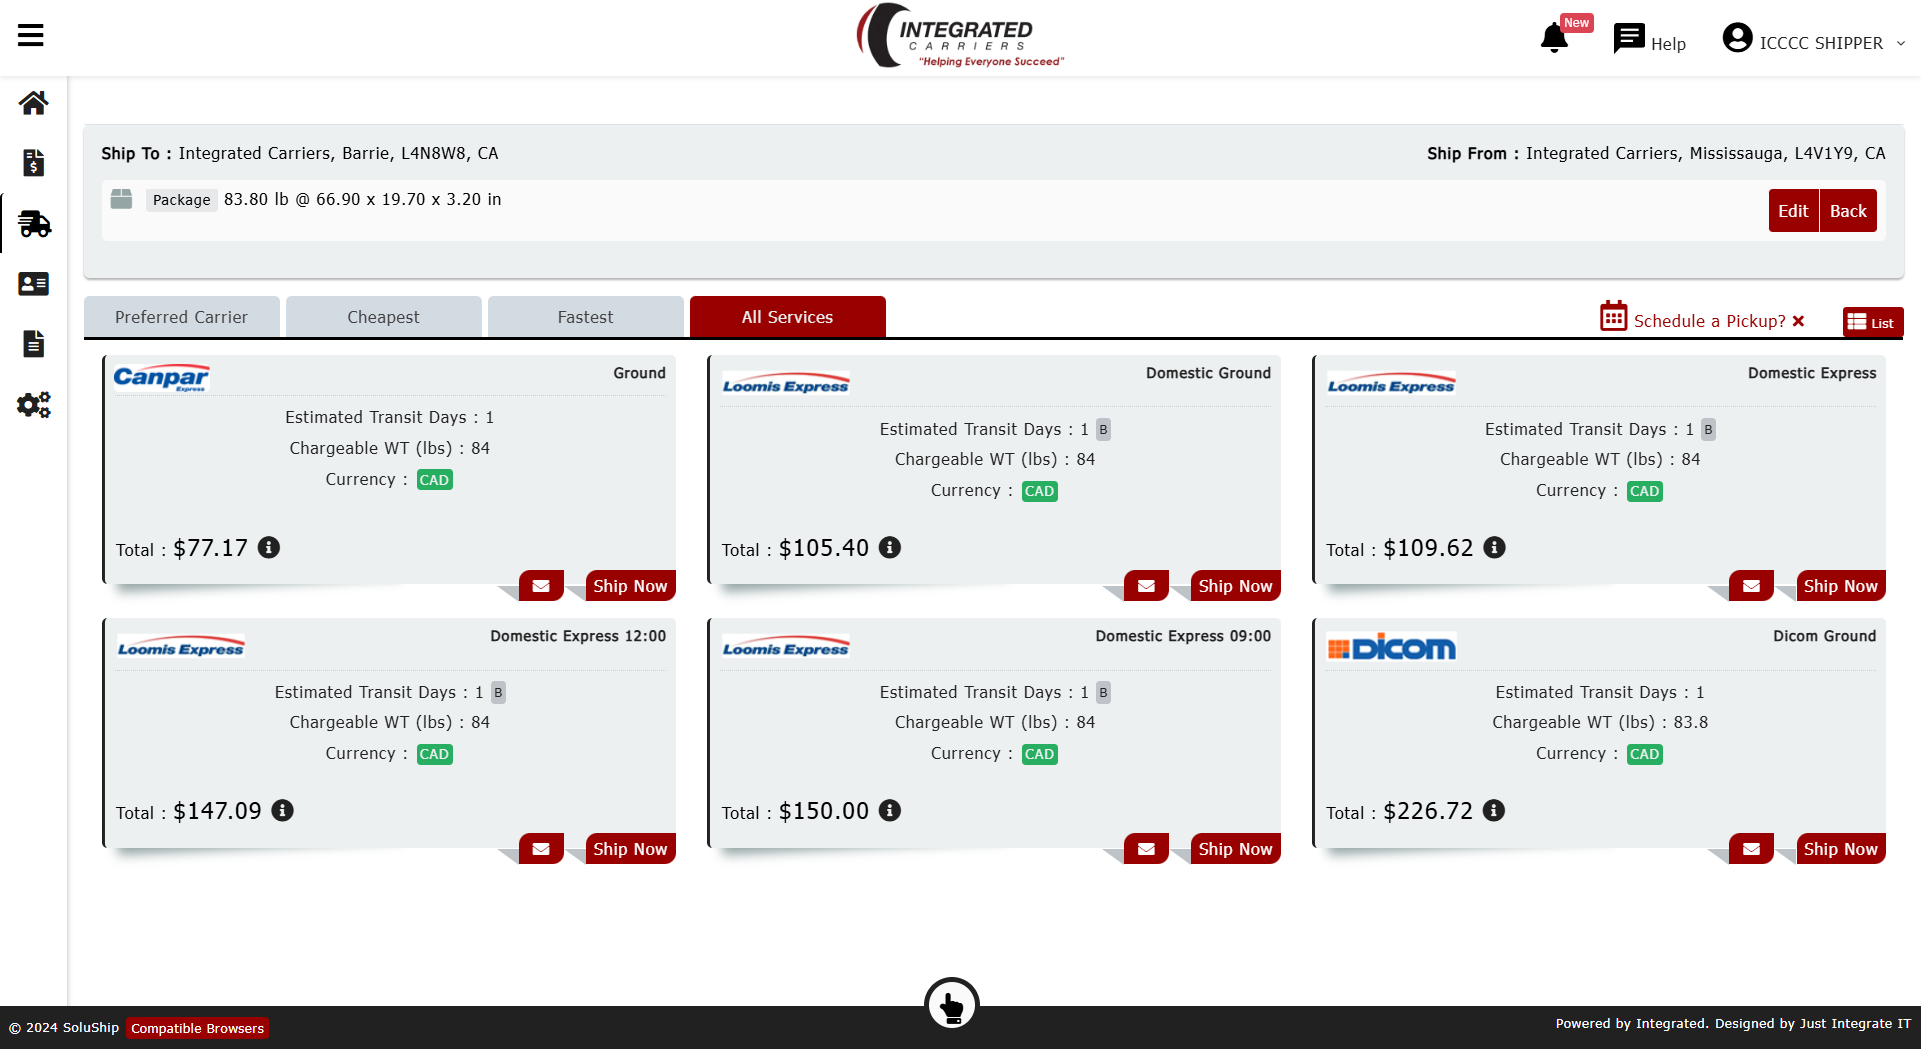Show price info for $147.09 total
1921x1049 pixels.
click(x=283, y=810)
